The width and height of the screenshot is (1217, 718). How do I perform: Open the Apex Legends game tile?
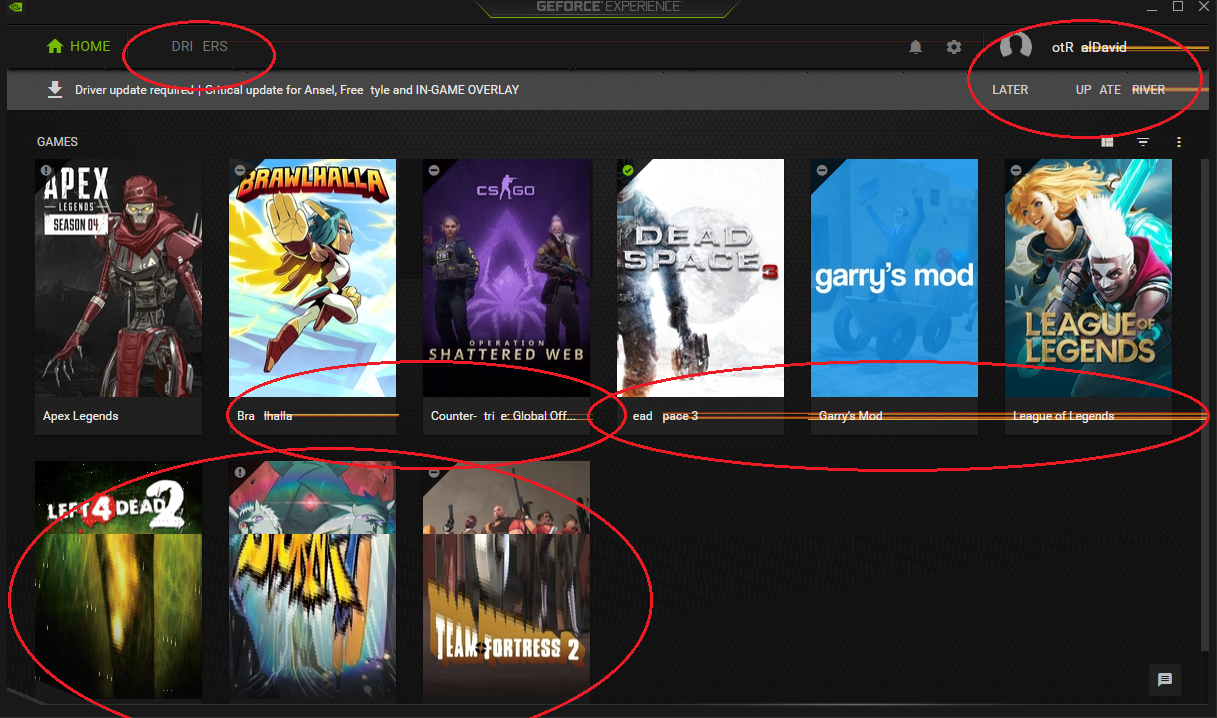coord(119,297)
